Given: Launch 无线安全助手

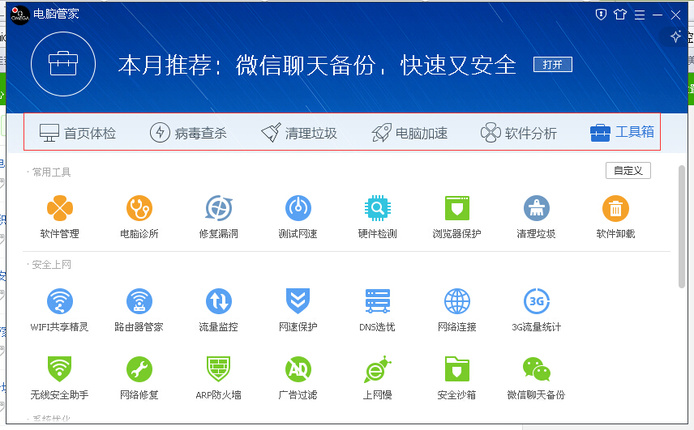Looking at the screenshot, I should [60, 377].
